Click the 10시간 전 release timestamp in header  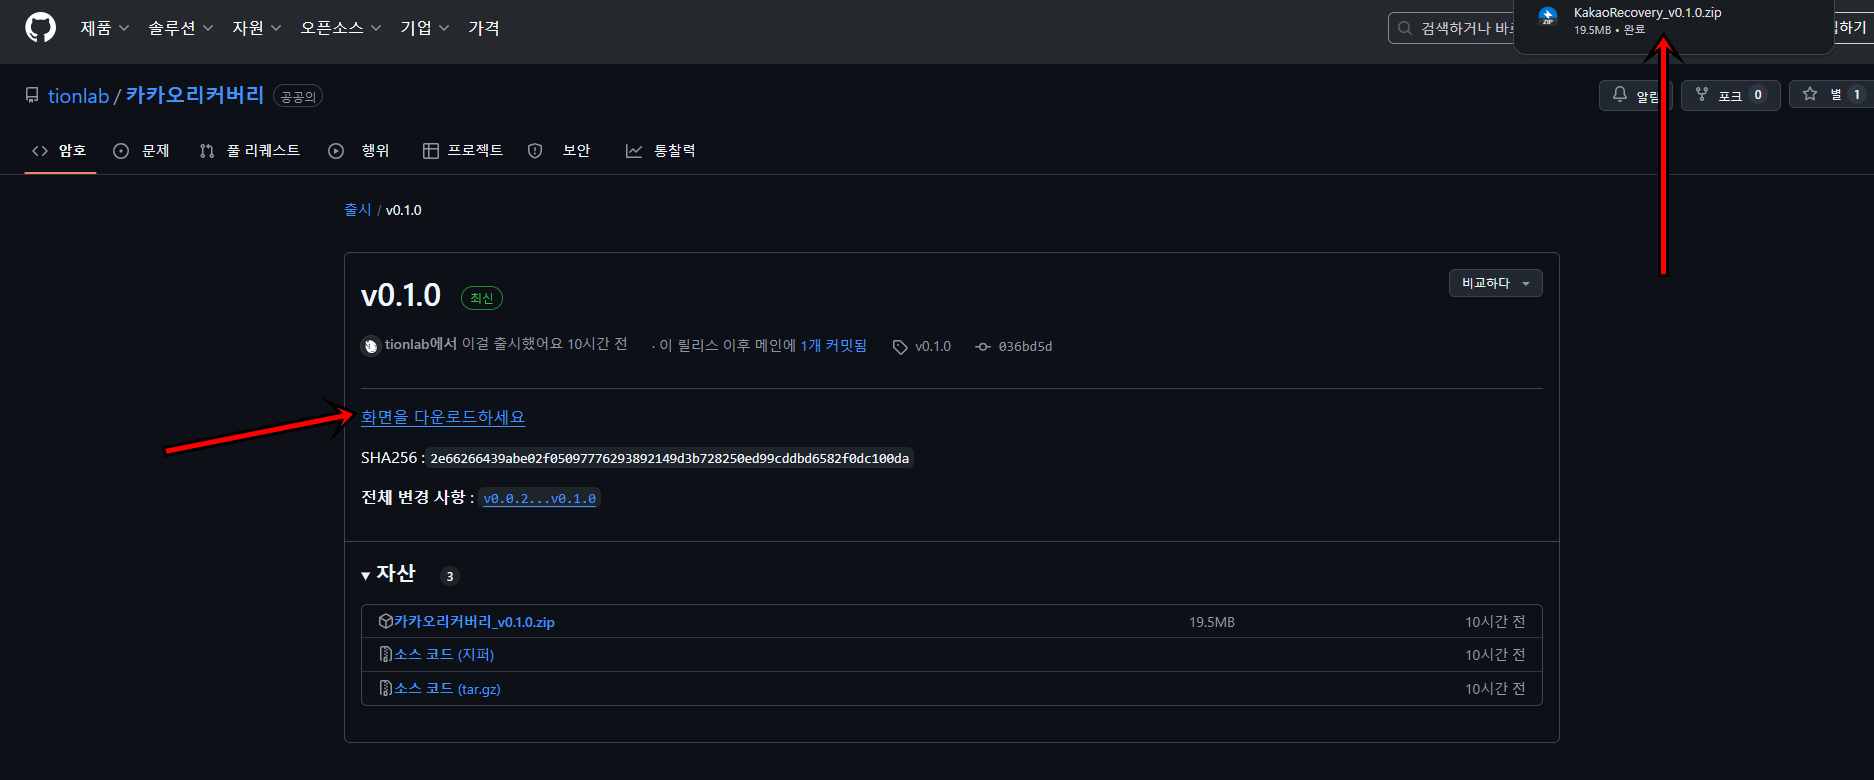click(x=597, y=344)
